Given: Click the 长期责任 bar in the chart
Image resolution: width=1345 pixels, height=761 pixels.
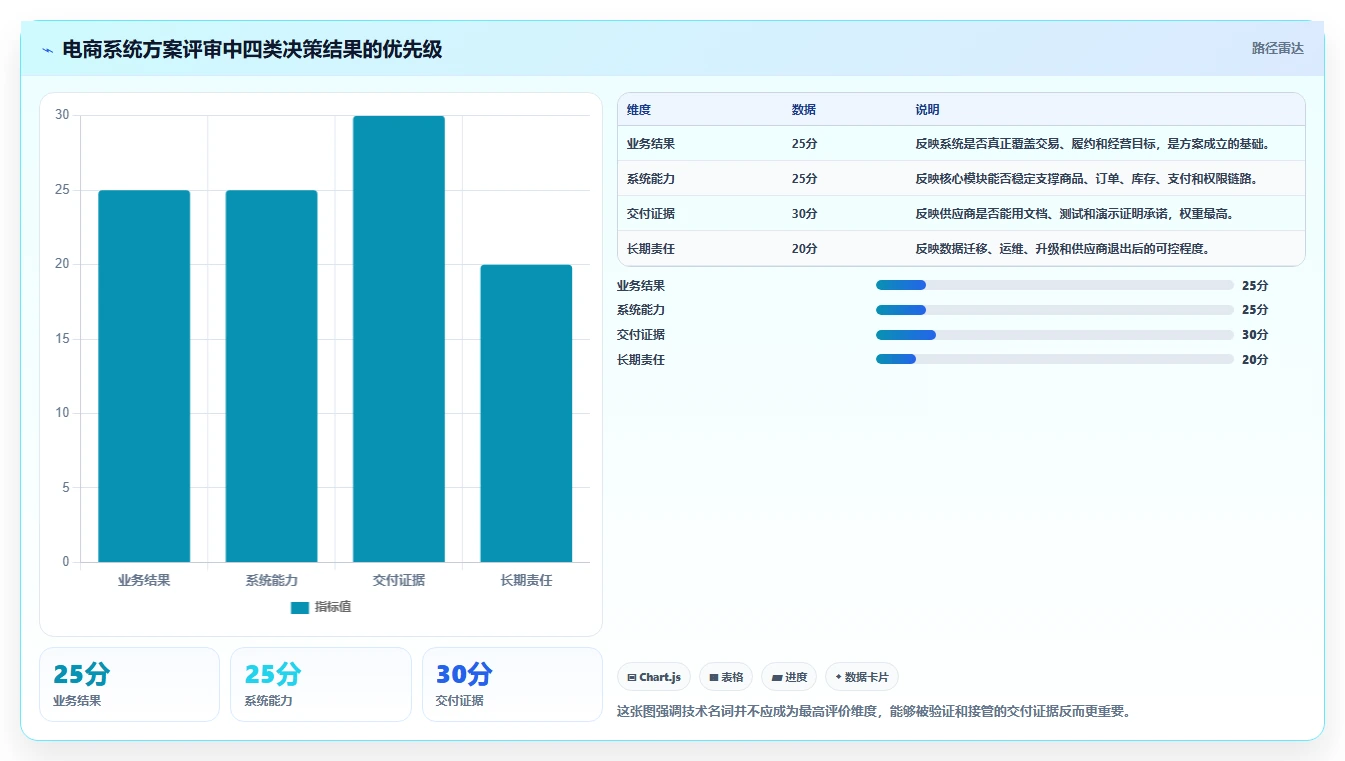Looking at the screenshot, I should click(x=526, y=413).
